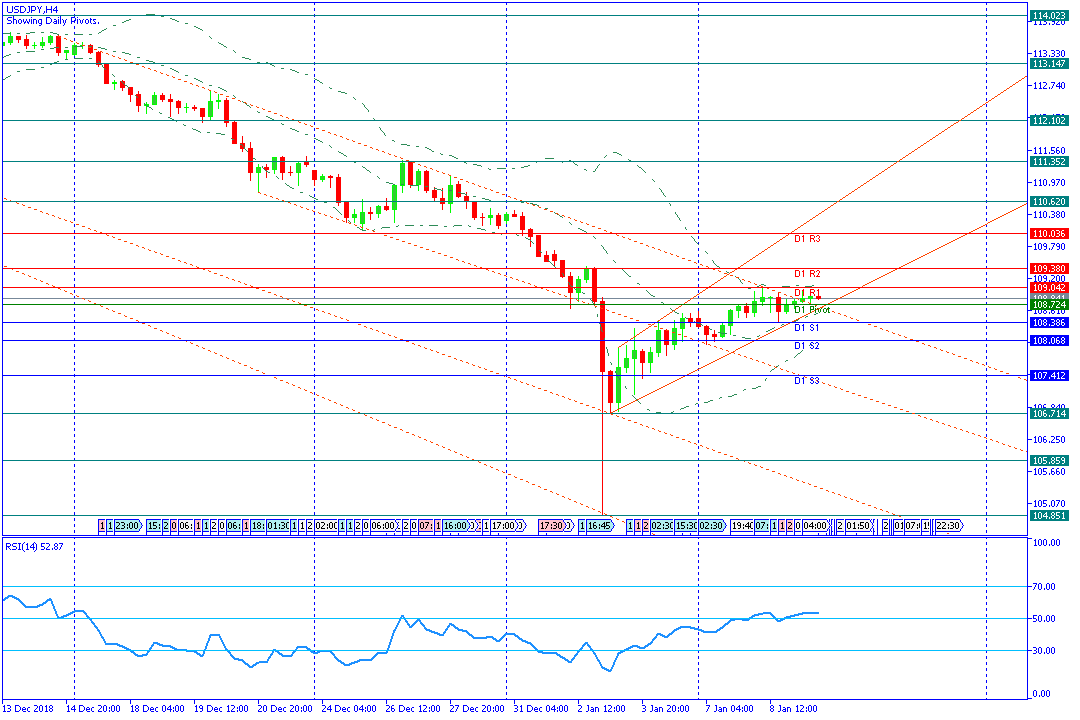Screen dimensions: 1080x720
Task: Select the 114.023 price level tag
Action: pos(1048,15)
